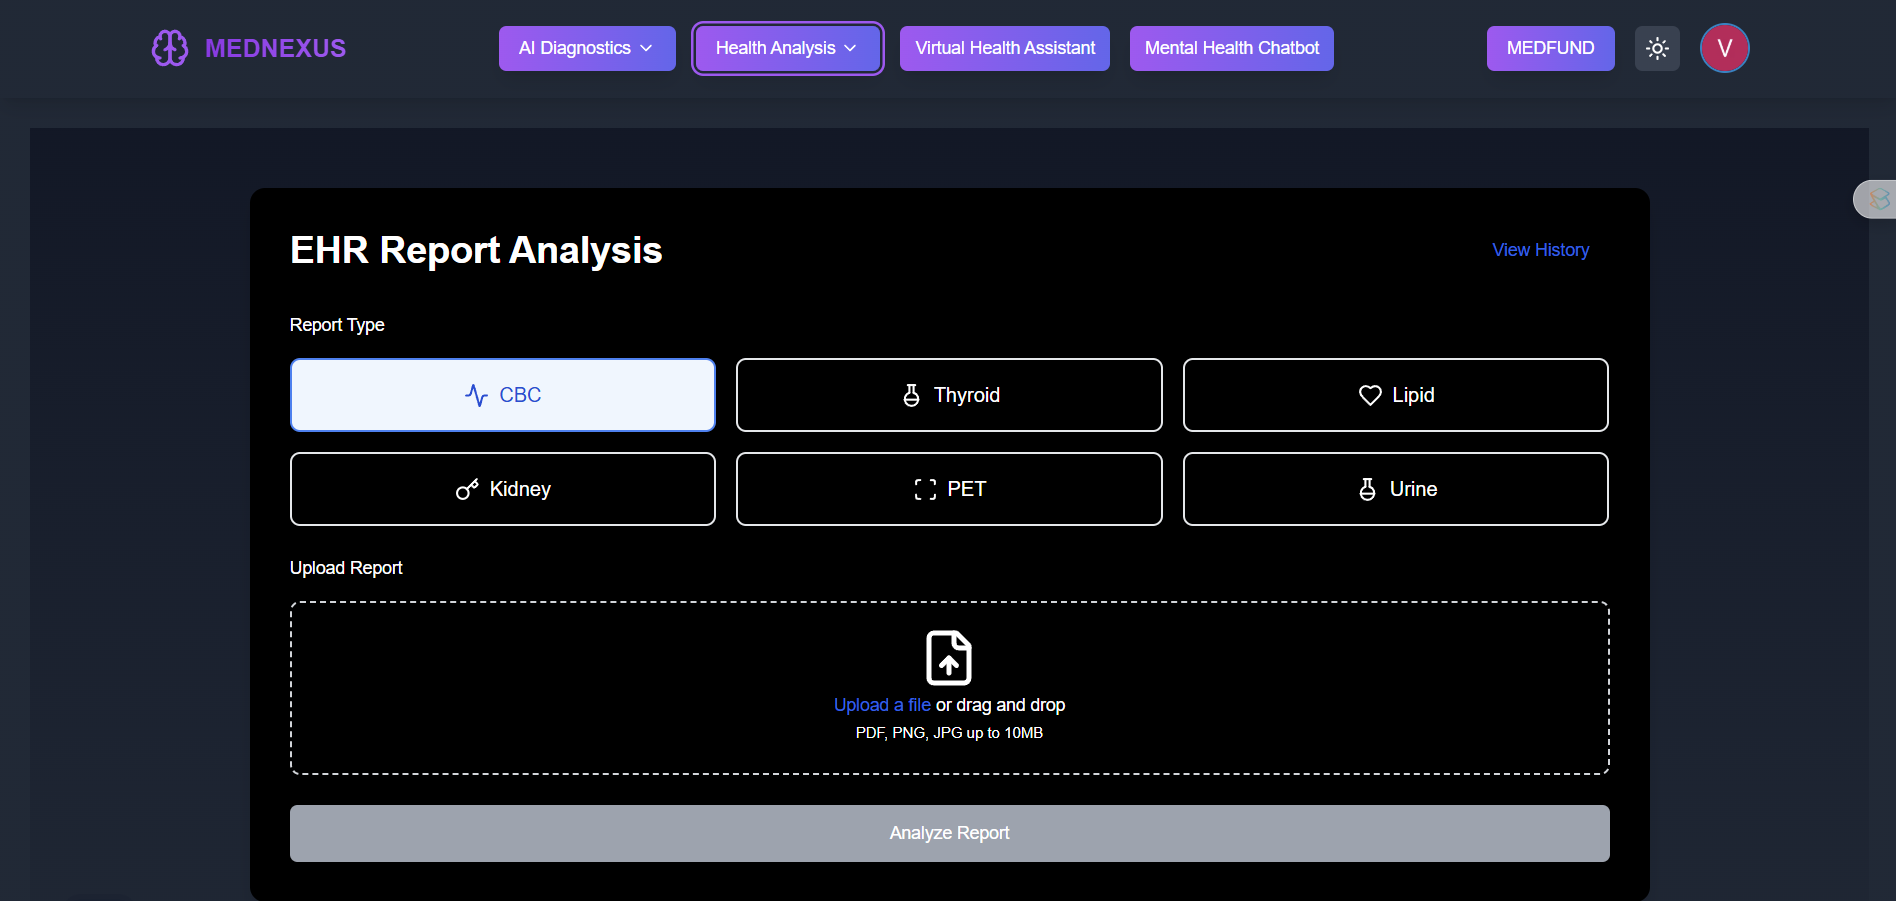Open the Virtual Health Assistant page
This screenshot has width=1896, height=901.
(1005, 48)
